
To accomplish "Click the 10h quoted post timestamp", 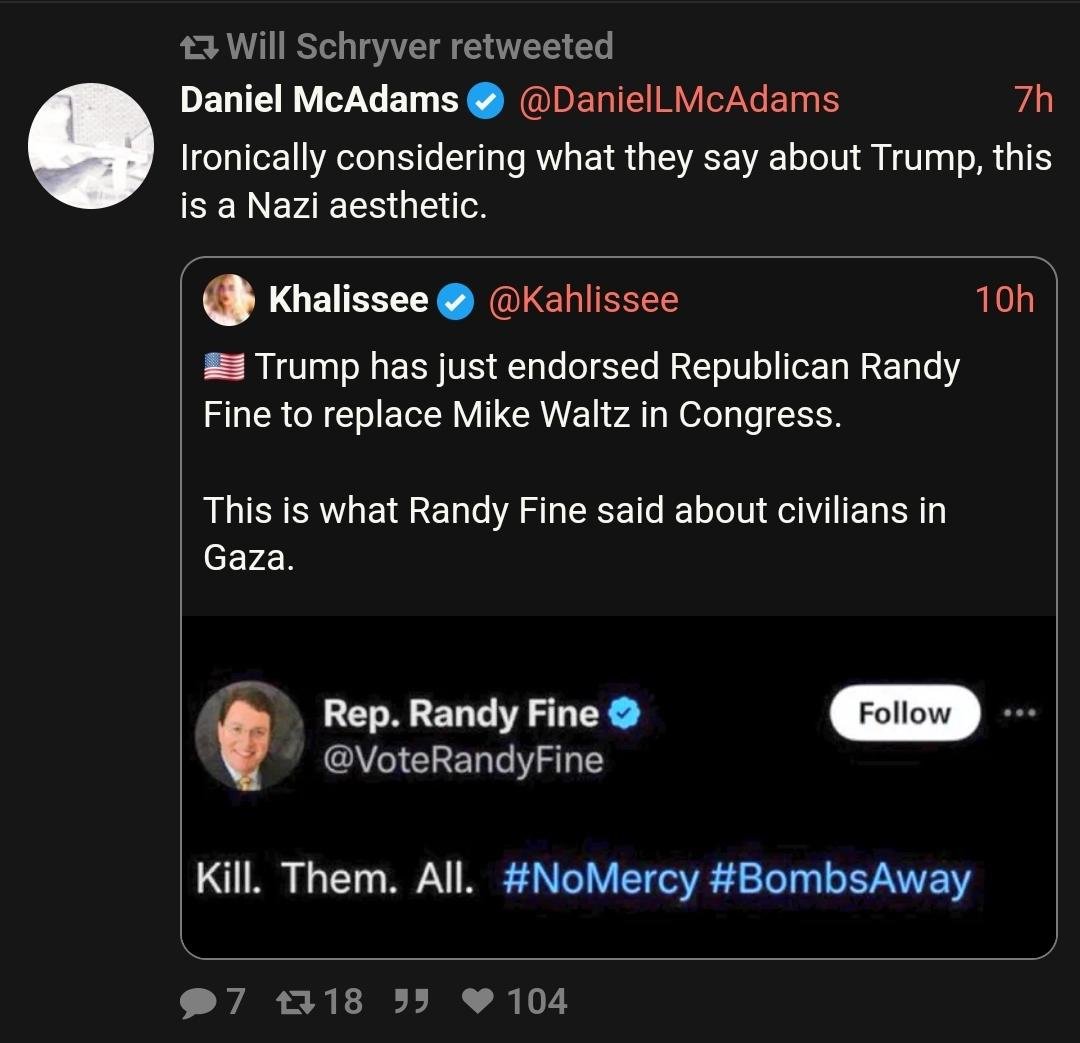I will 1005,300.
